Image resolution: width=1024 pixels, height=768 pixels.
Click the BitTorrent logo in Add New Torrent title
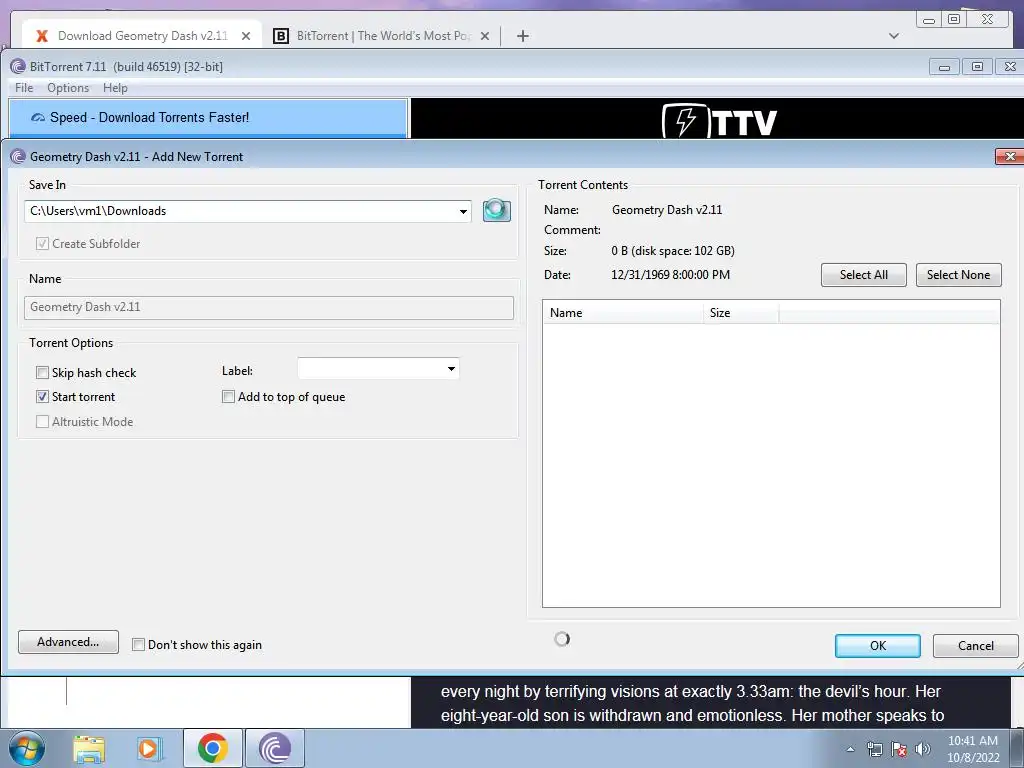tap(18, 157)
